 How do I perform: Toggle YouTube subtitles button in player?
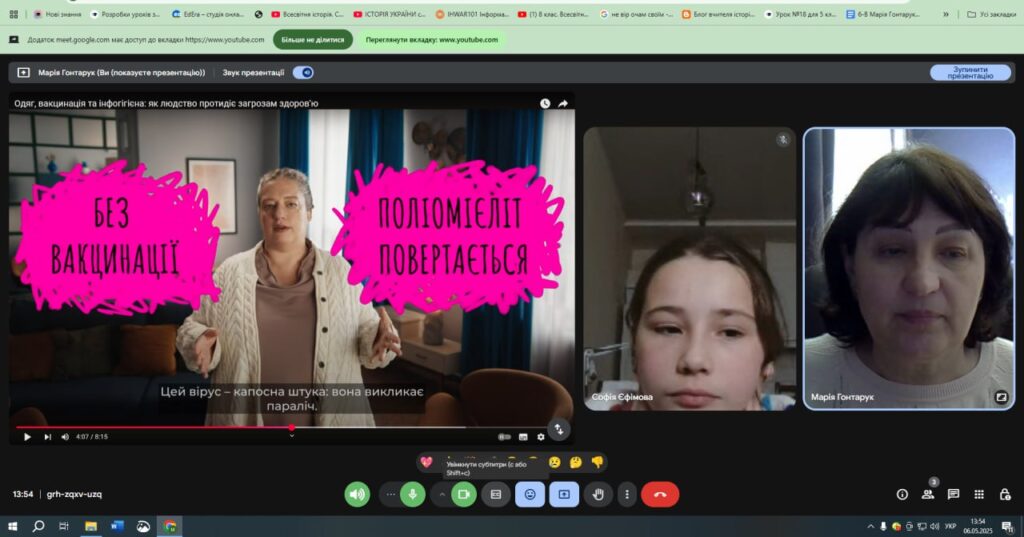pyautogui.click(x=523, y=437)
